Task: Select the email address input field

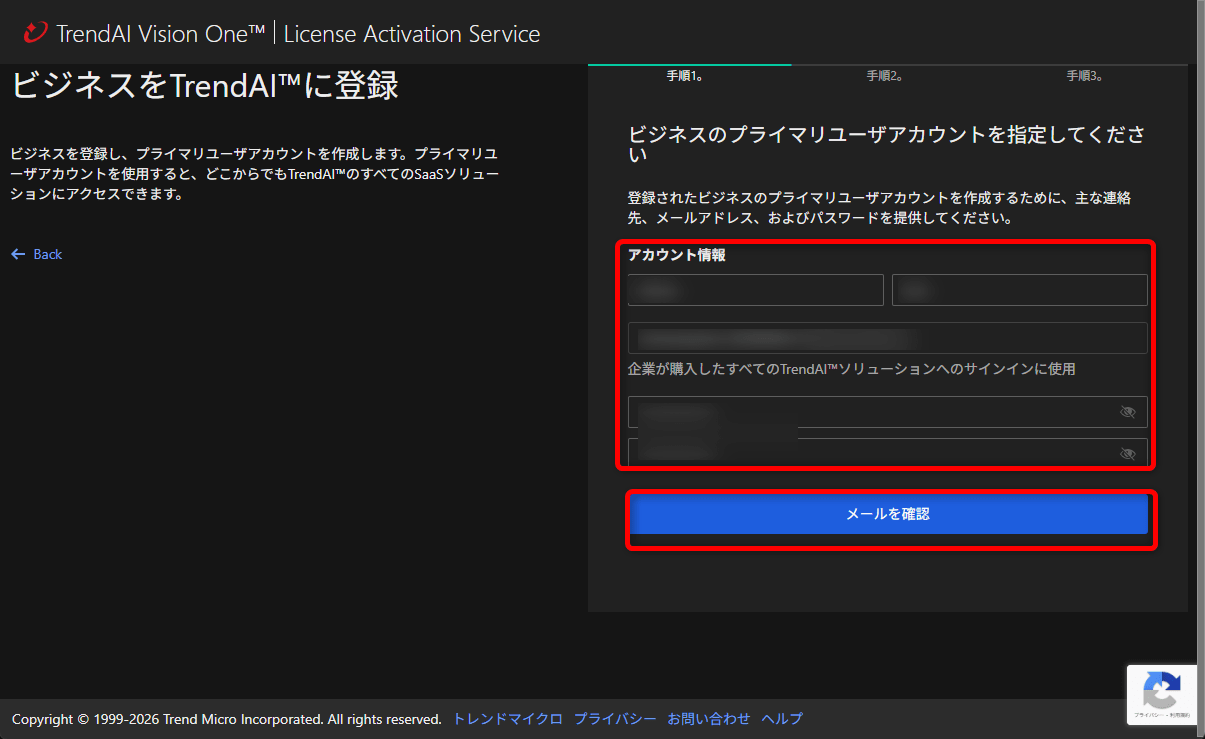Action: (x=887, y=337)
